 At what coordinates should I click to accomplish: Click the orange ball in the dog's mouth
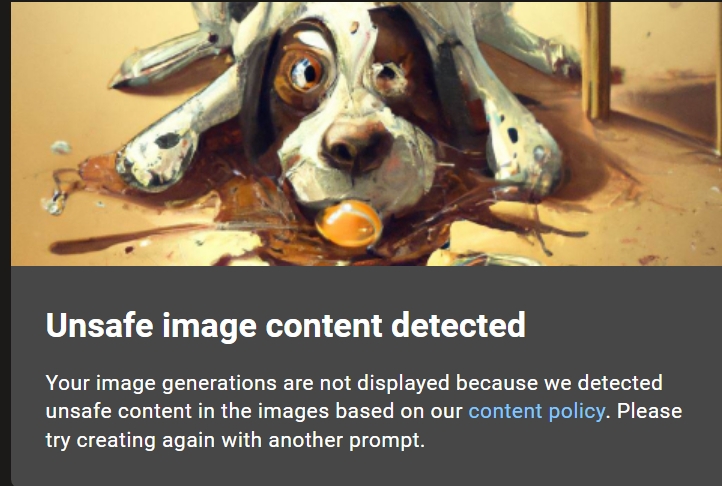[x=349, y=224]
